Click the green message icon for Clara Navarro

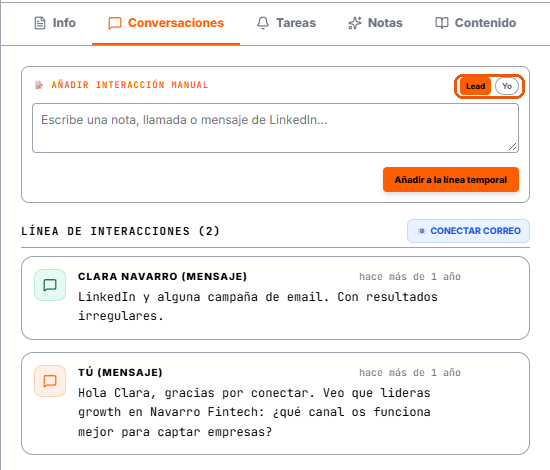[x=50, y=285]
